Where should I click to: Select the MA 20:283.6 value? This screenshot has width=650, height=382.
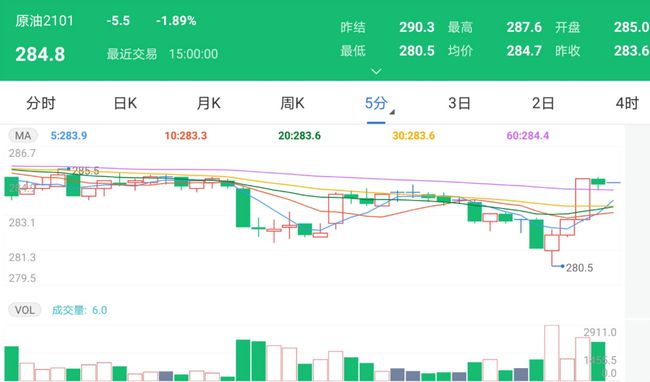pos(299,135)
